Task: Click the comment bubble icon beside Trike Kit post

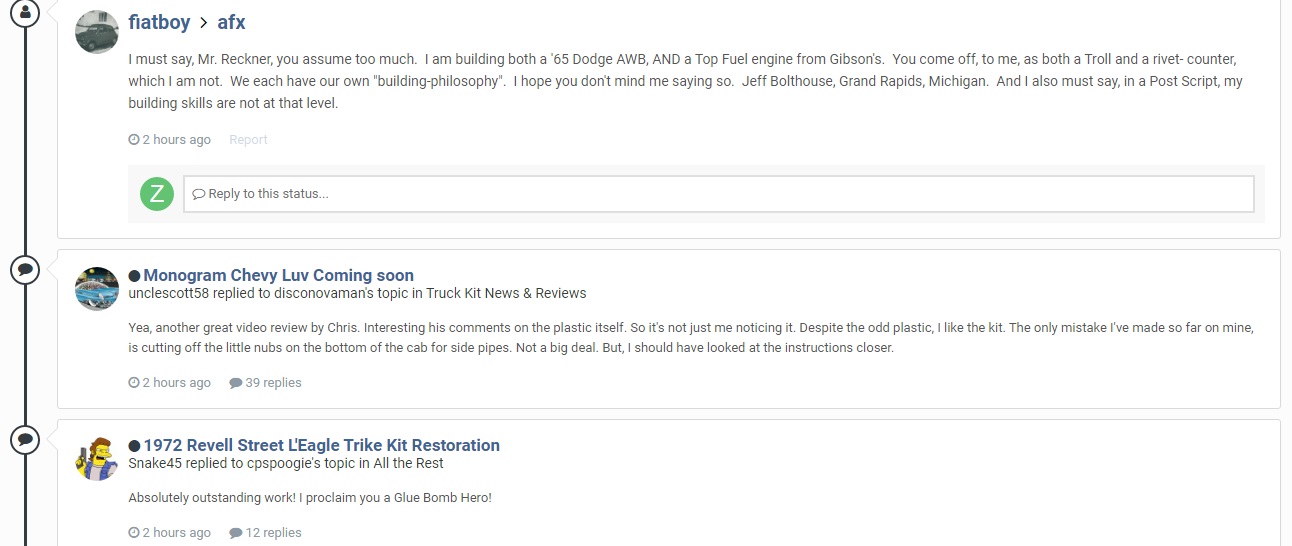Action: click(25, 439)
